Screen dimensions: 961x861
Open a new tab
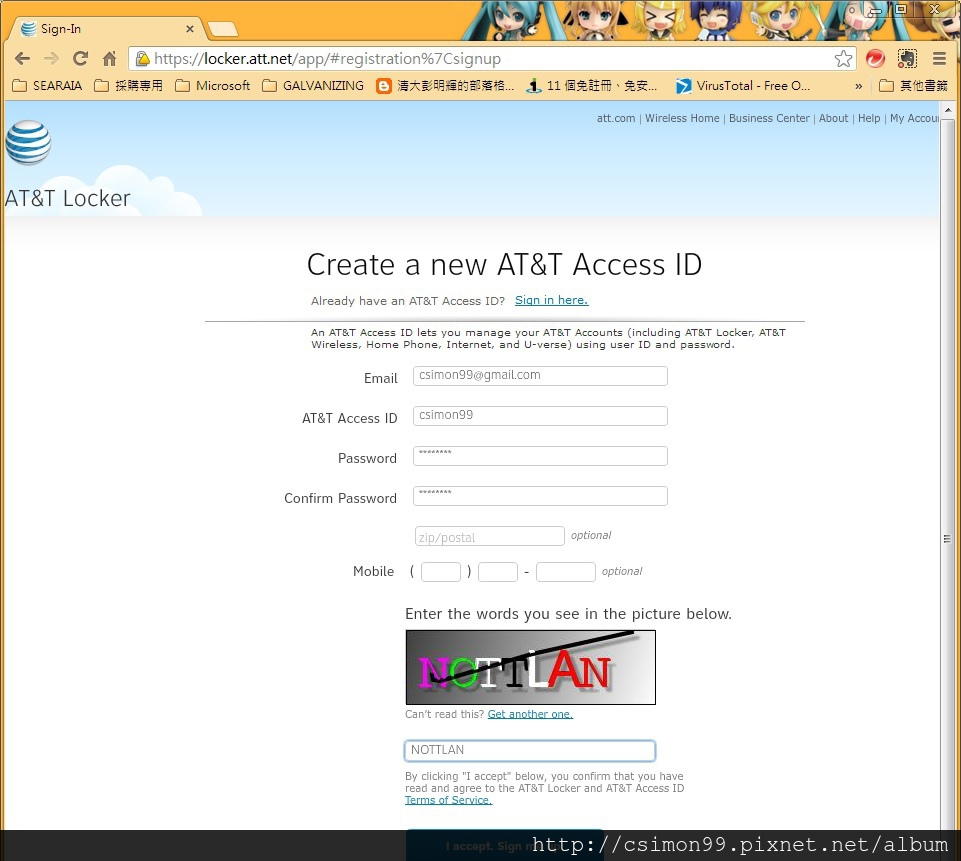pyautogui.click(x=222, y=29)
